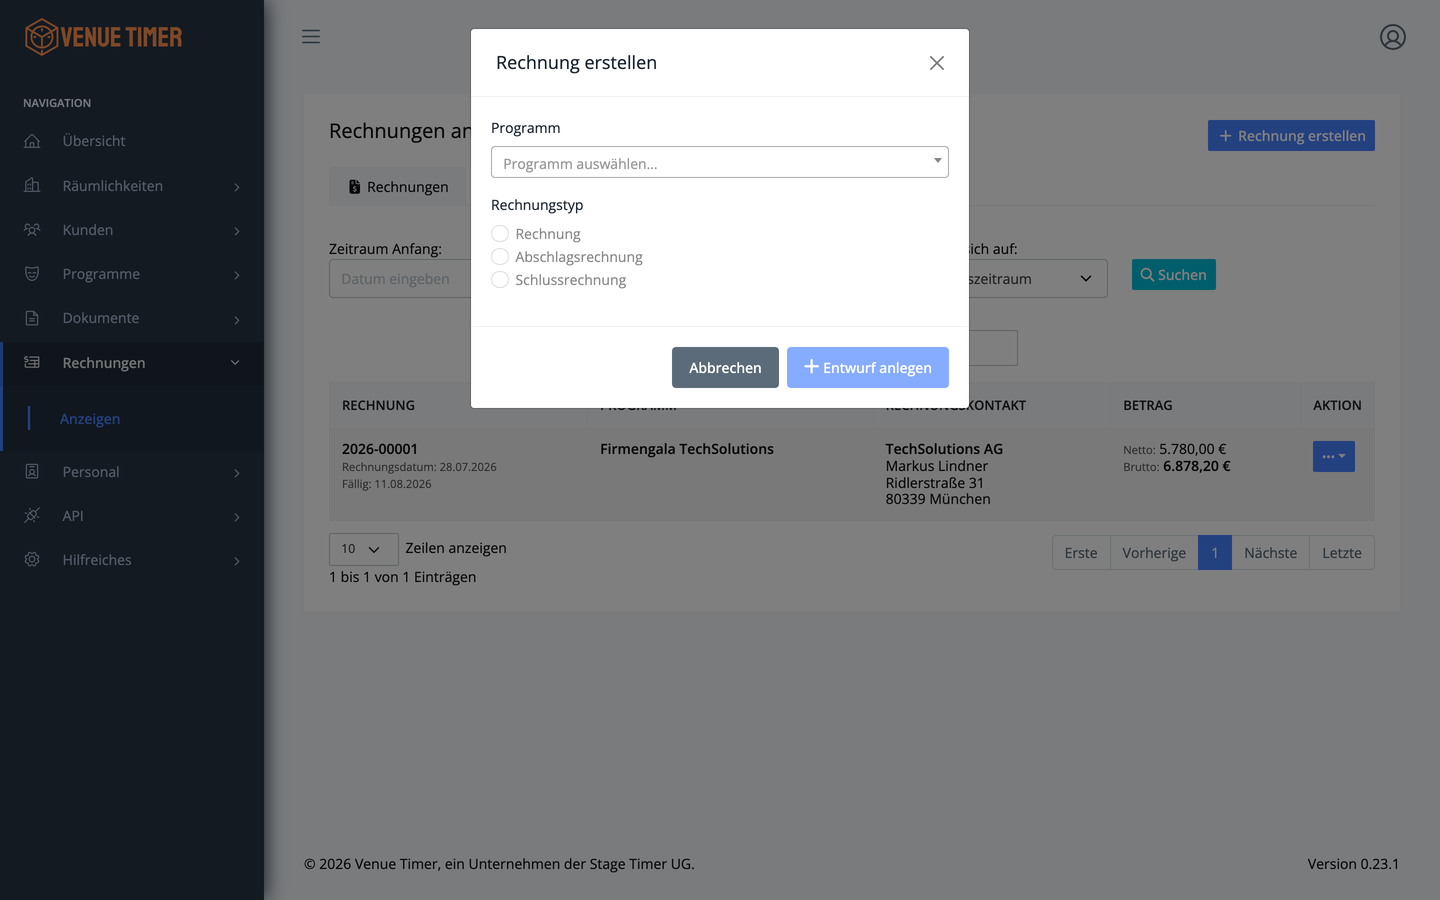Toggle the hamburger sidebar menu icon
Screen dimensions: 1440x900
click(311, 37)
